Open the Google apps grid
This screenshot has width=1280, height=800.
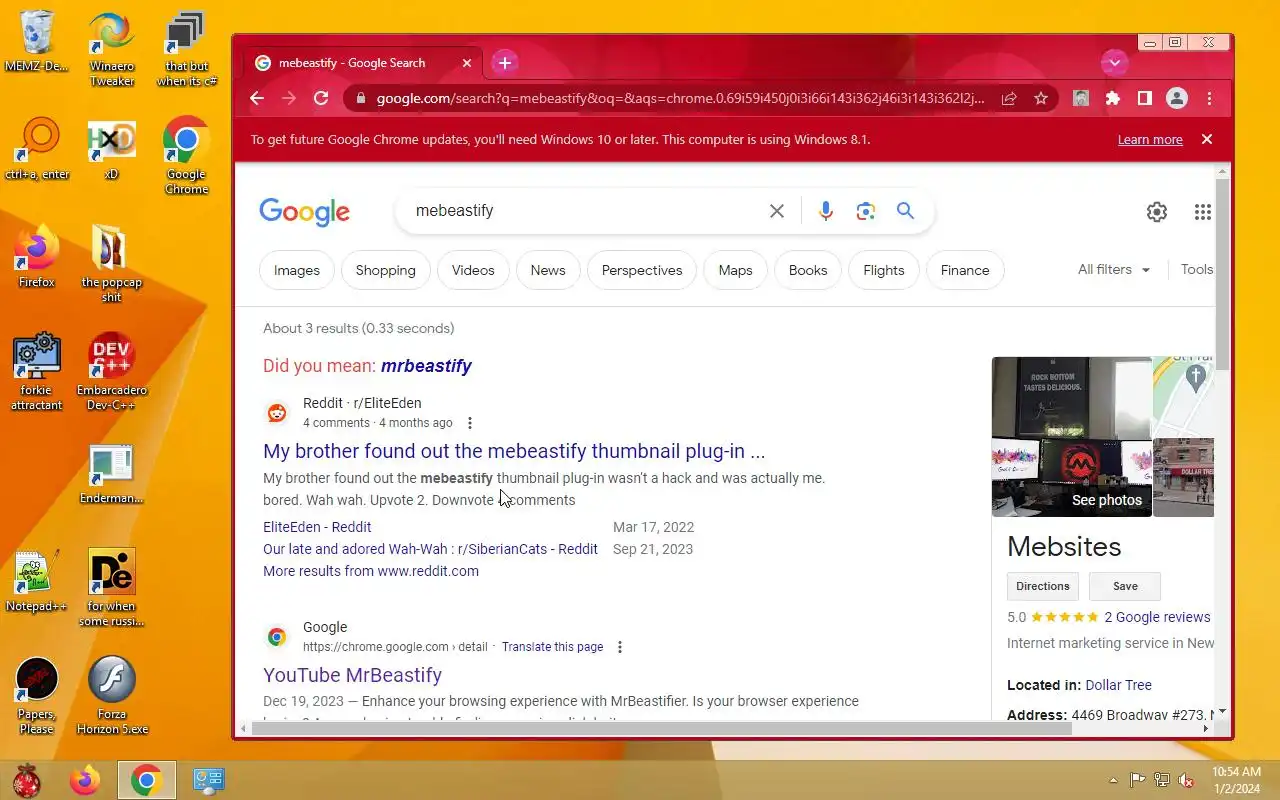[x=1203, y=212]
